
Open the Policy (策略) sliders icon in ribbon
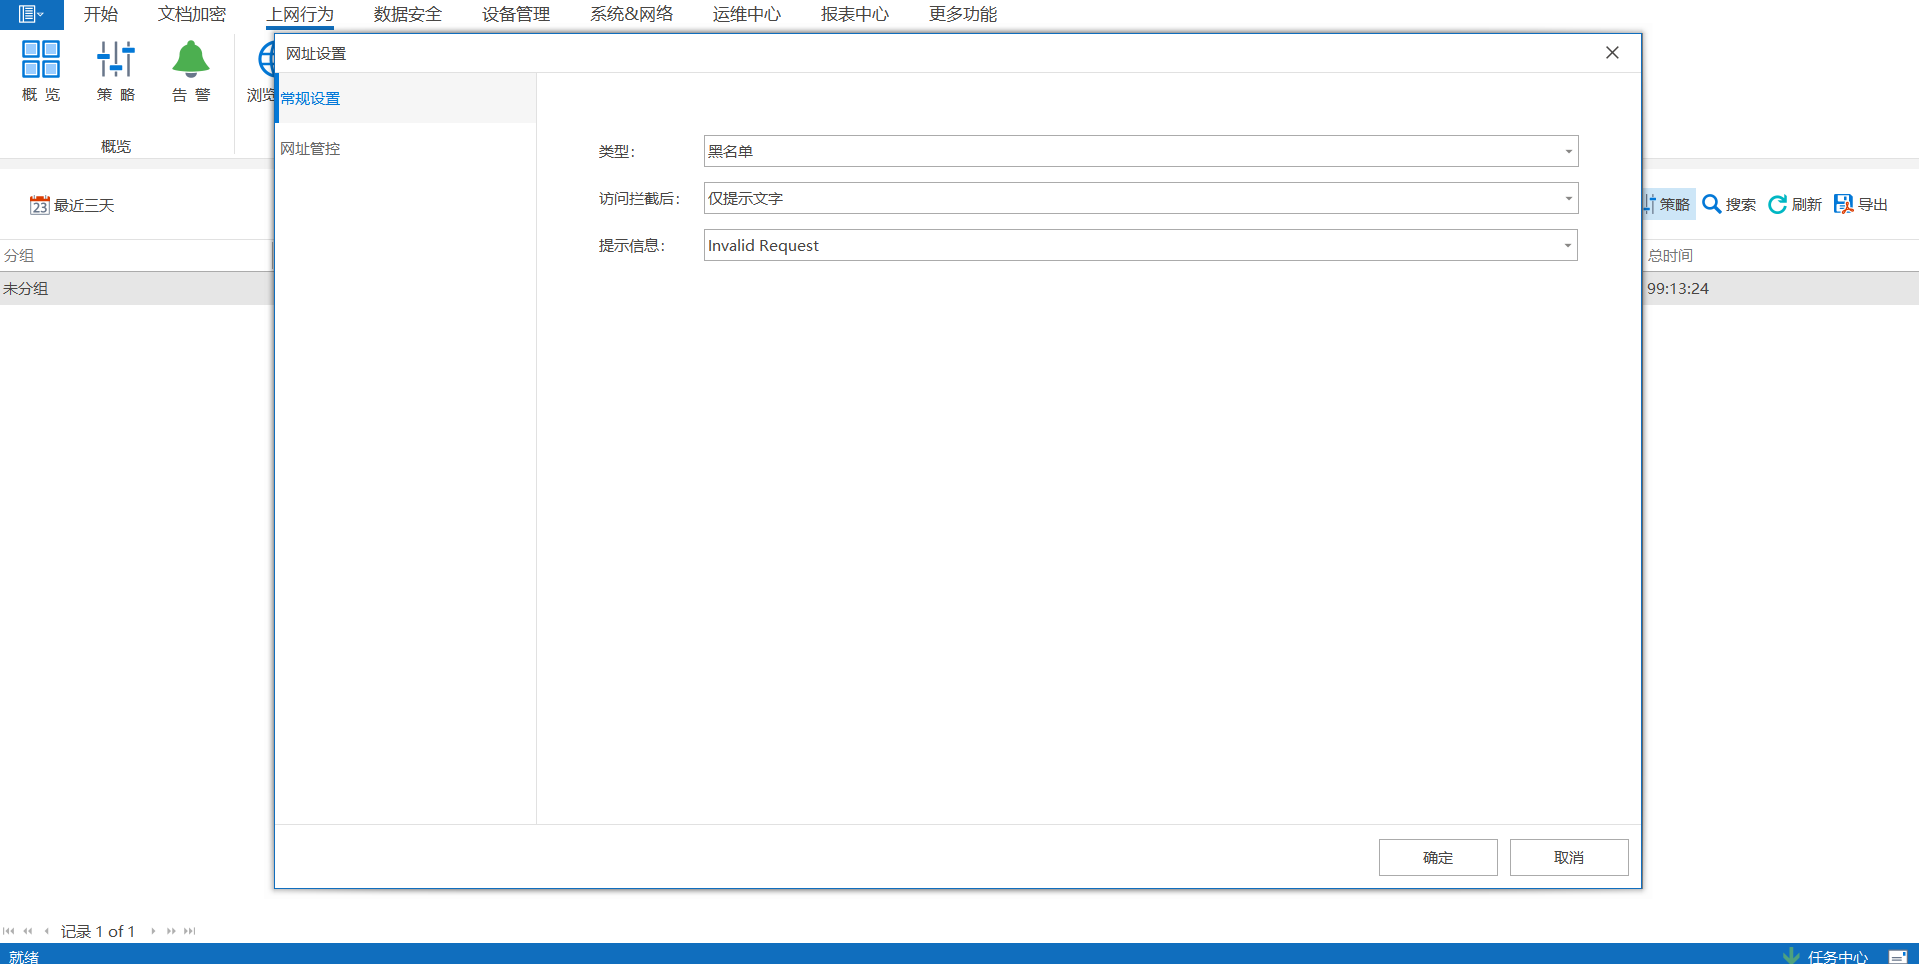(x=116, y=60)
